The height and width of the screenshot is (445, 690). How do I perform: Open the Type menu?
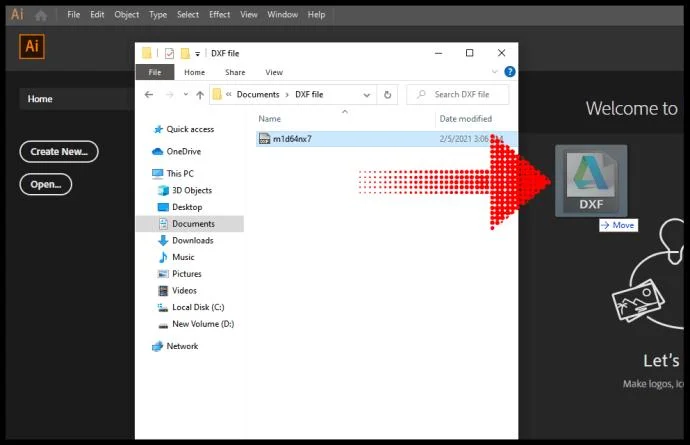coord(158,15)
